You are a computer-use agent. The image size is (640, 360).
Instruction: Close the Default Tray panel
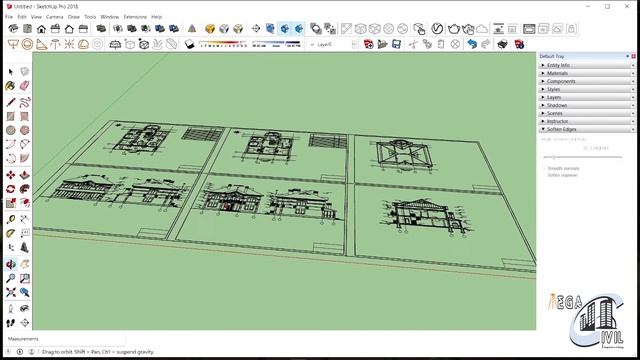[633, 56]
